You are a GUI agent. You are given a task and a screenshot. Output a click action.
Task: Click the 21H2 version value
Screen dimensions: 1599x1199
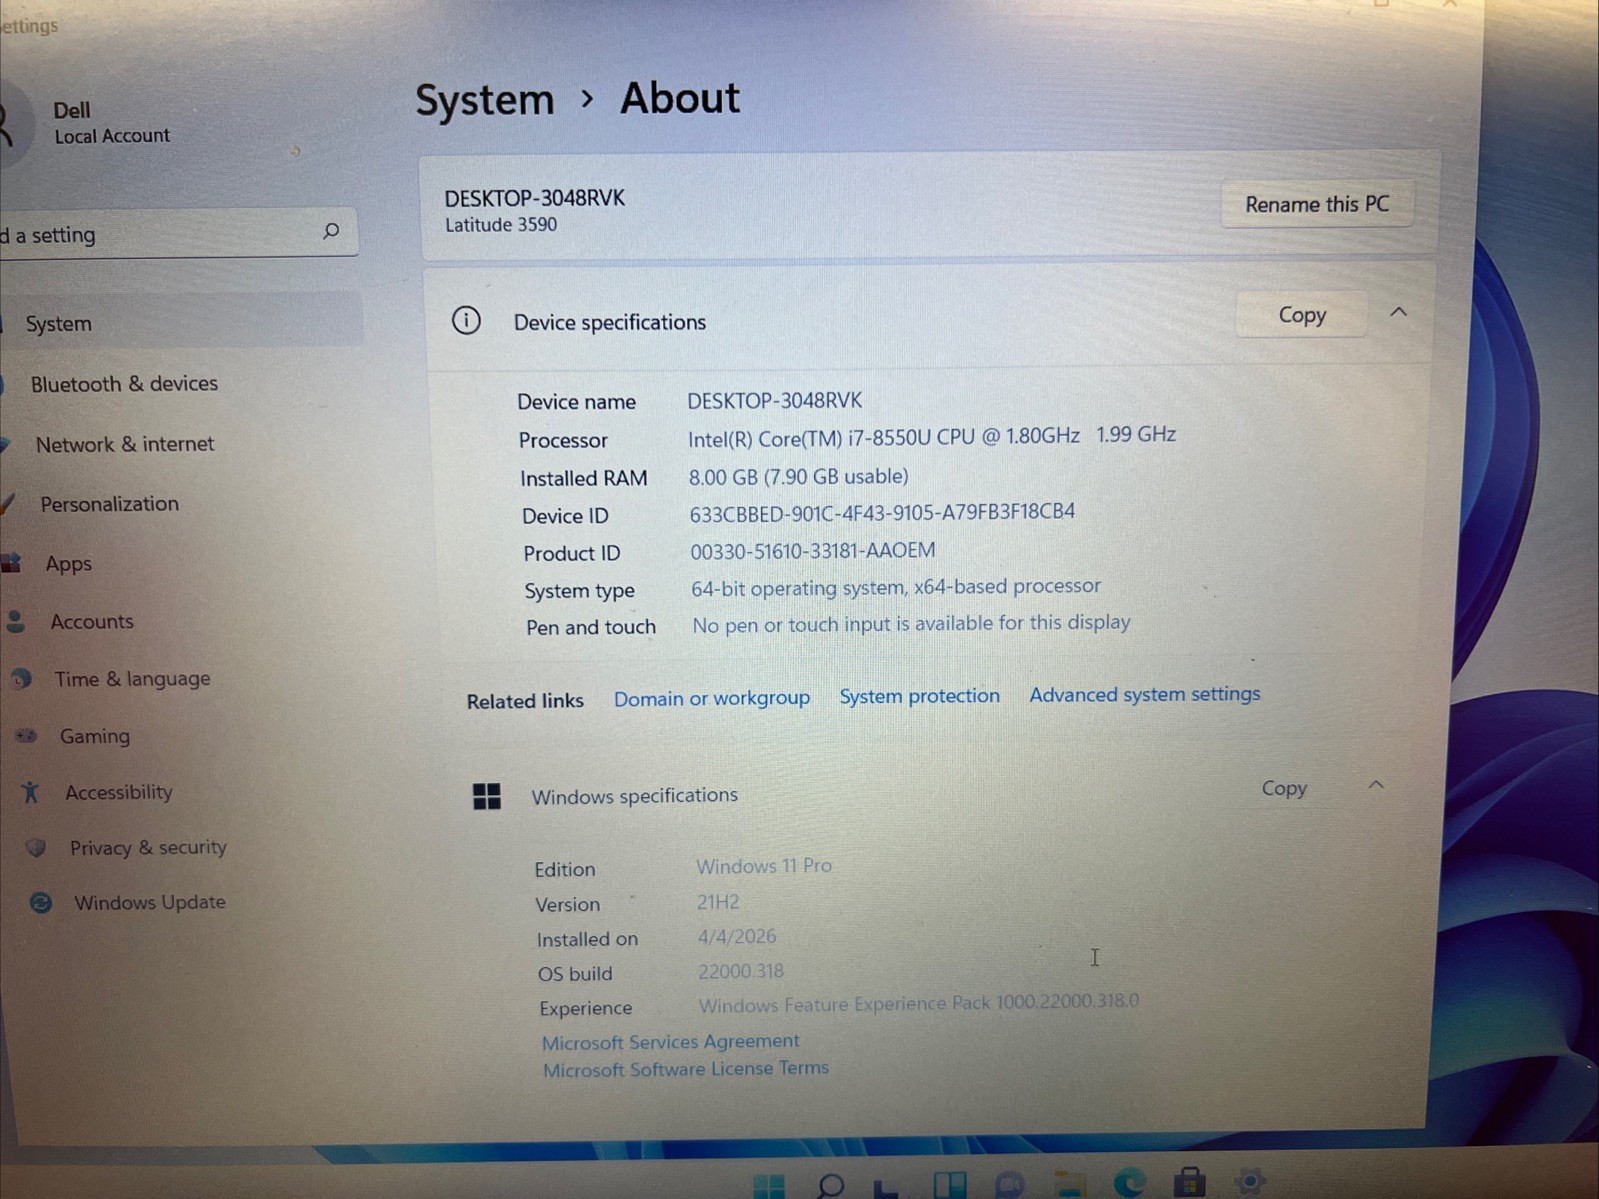(718, 902)
